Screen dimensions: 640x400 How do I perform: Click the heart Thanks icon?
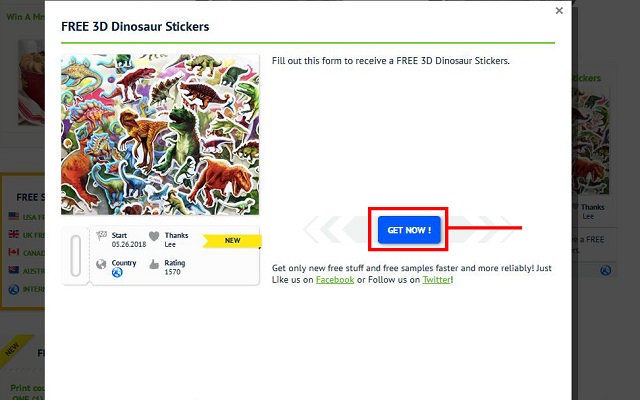(154, 236)
